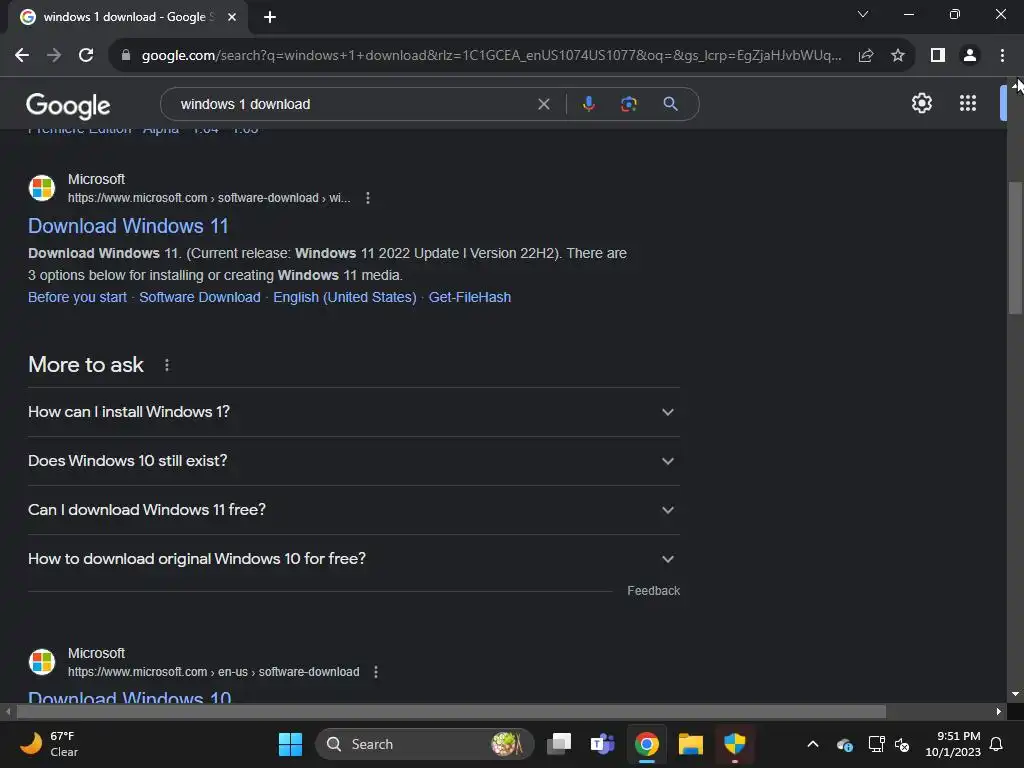Search by image with Google Lens
1024x768 pixels.
(629, 104)
